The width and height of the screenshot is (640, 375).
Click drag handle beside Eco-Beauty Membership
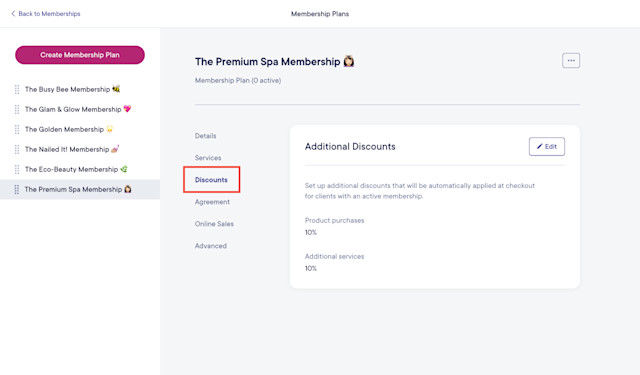point(17,169)
